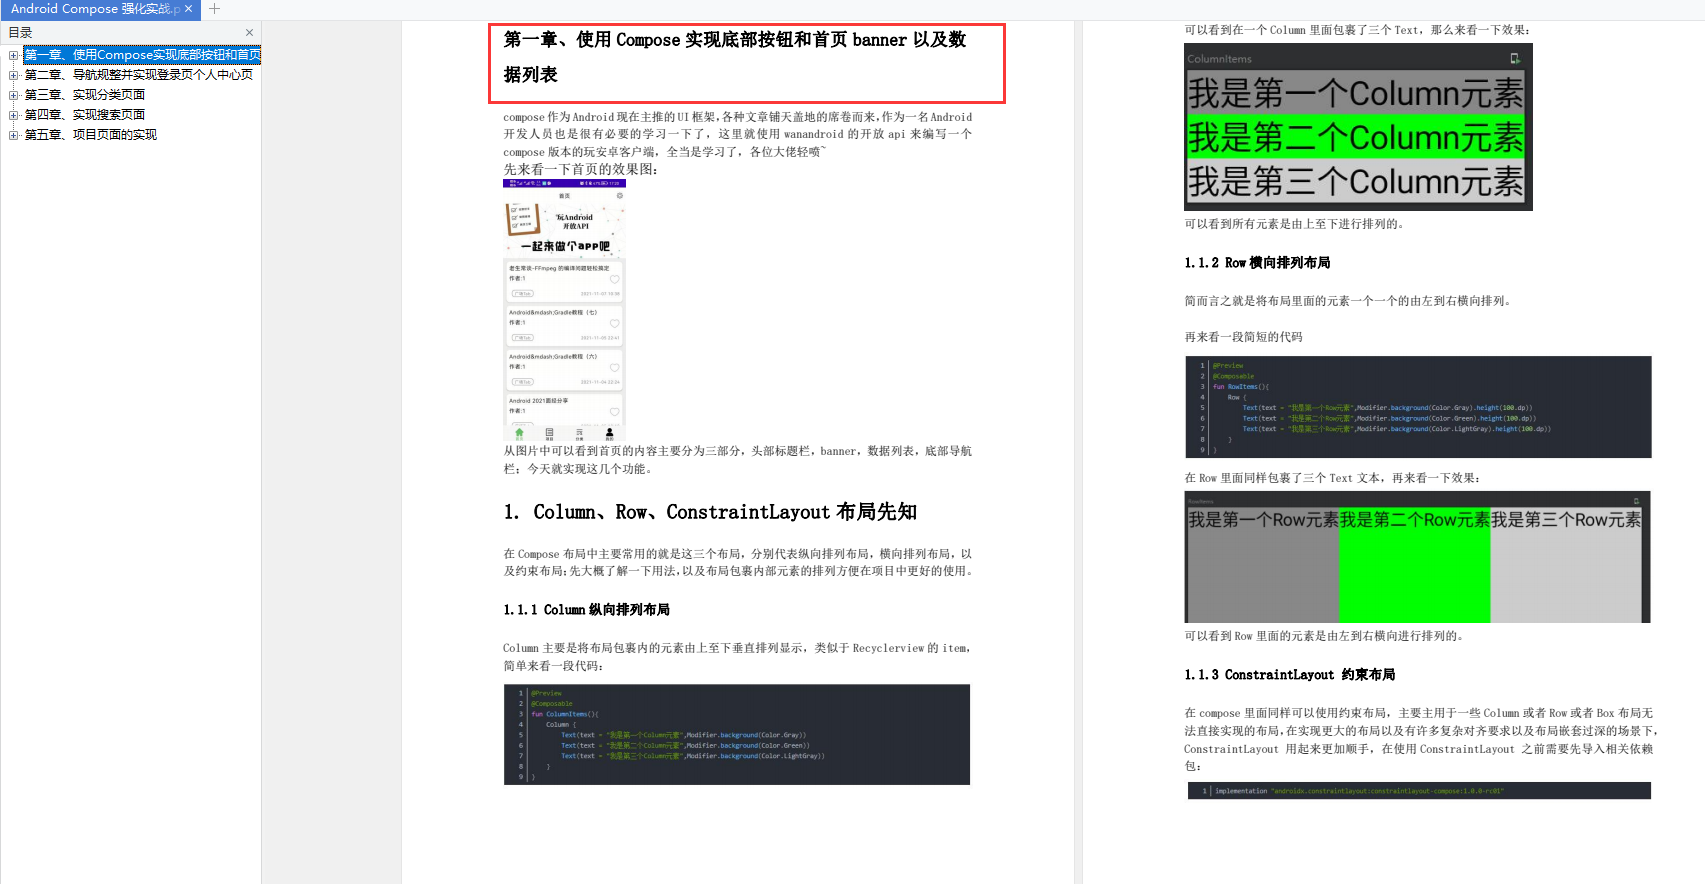Expand the 第二章 outline entry

coord(14,75)
